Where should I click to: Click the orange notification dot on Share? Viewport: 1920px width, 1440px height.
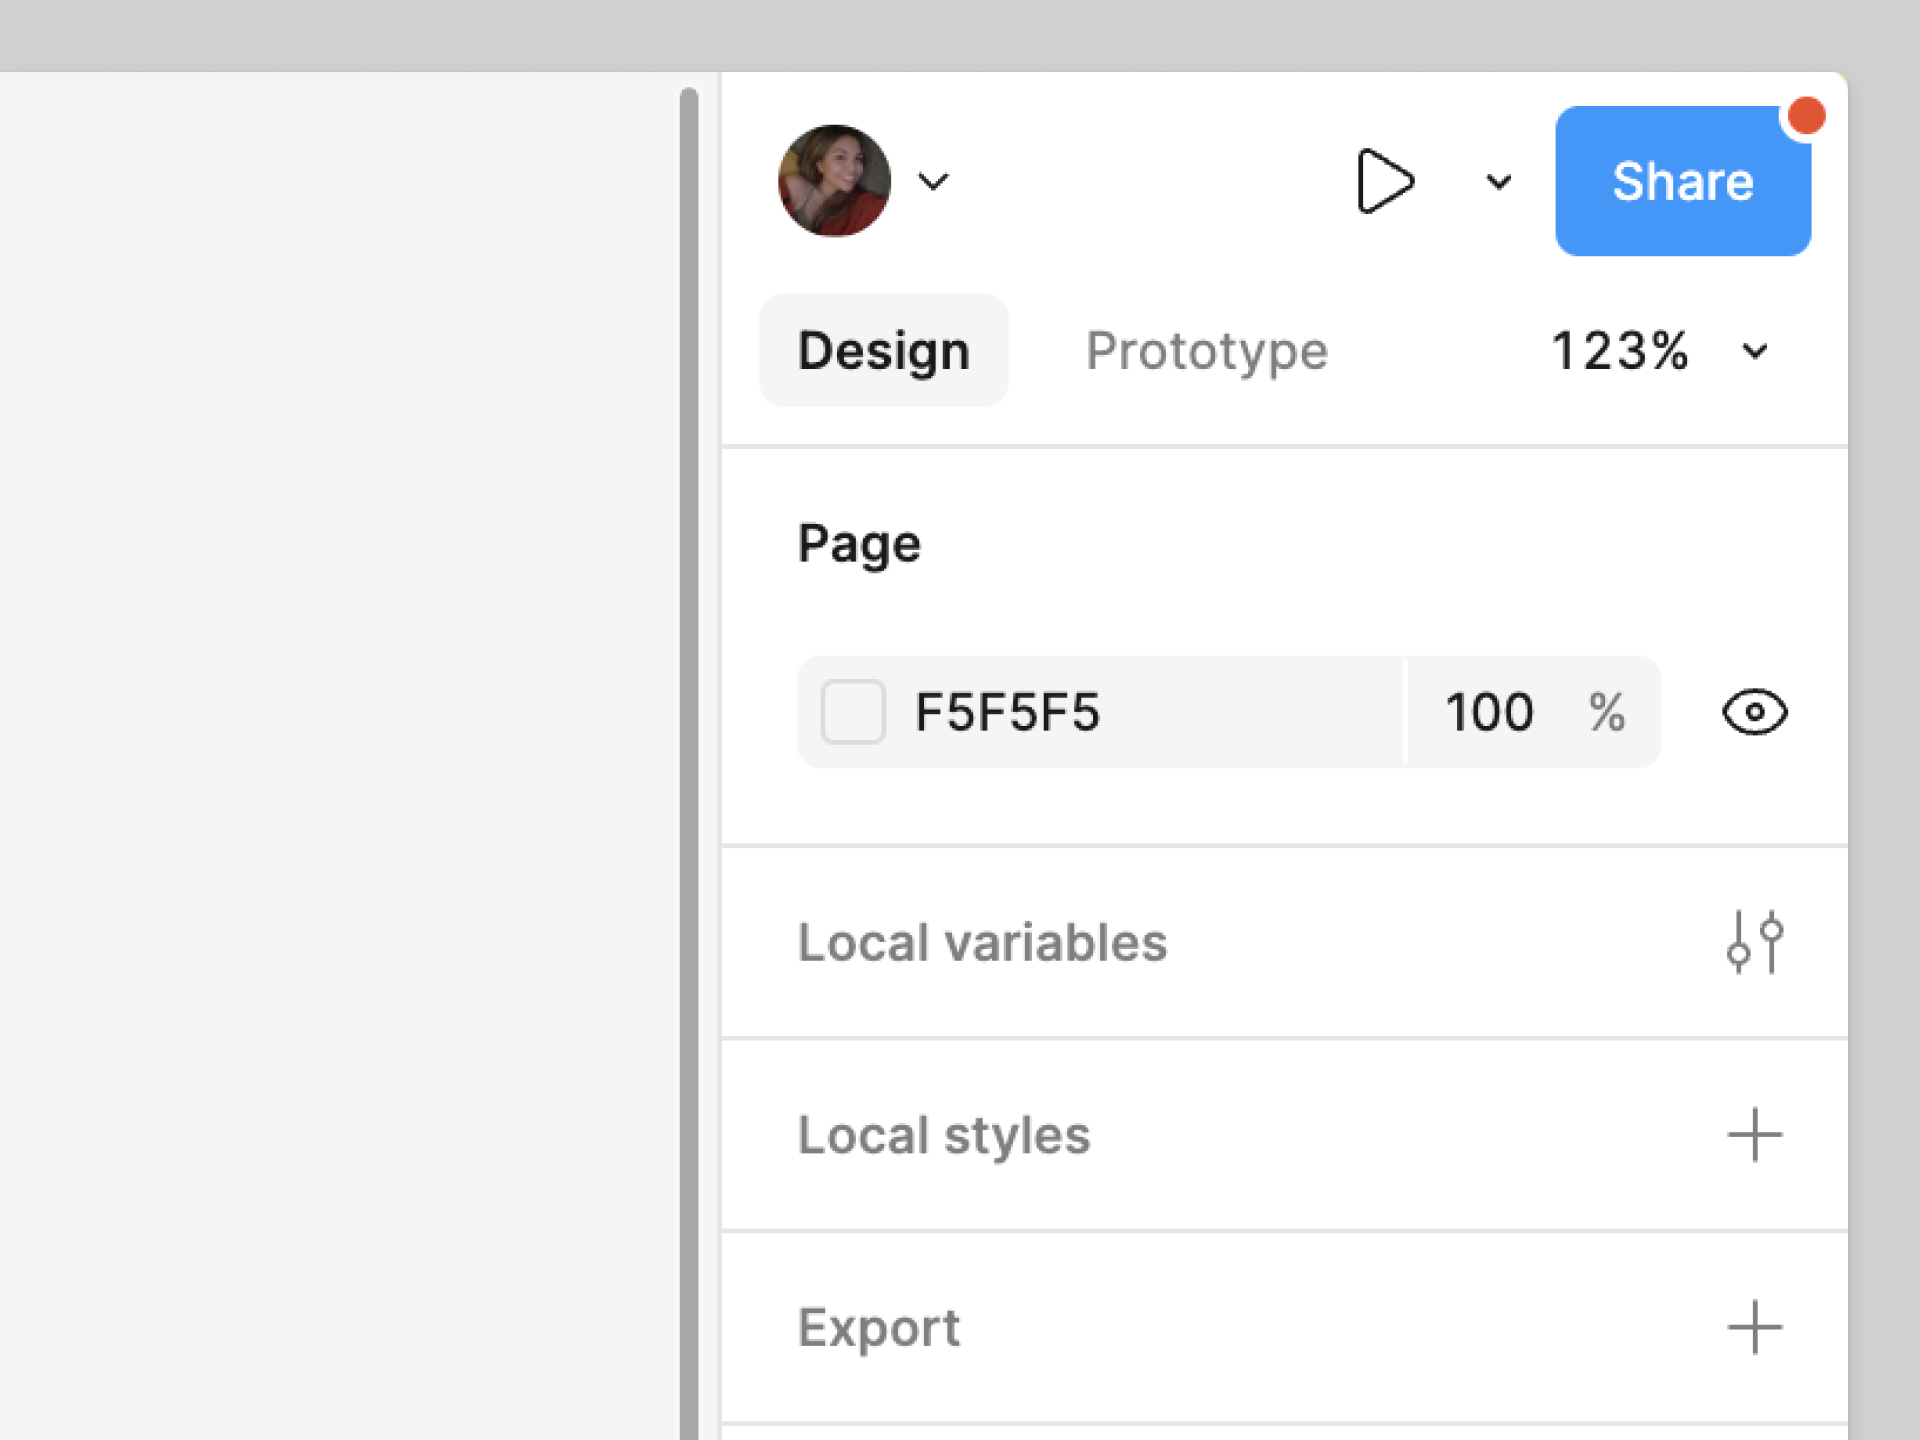coord(1807,116)
